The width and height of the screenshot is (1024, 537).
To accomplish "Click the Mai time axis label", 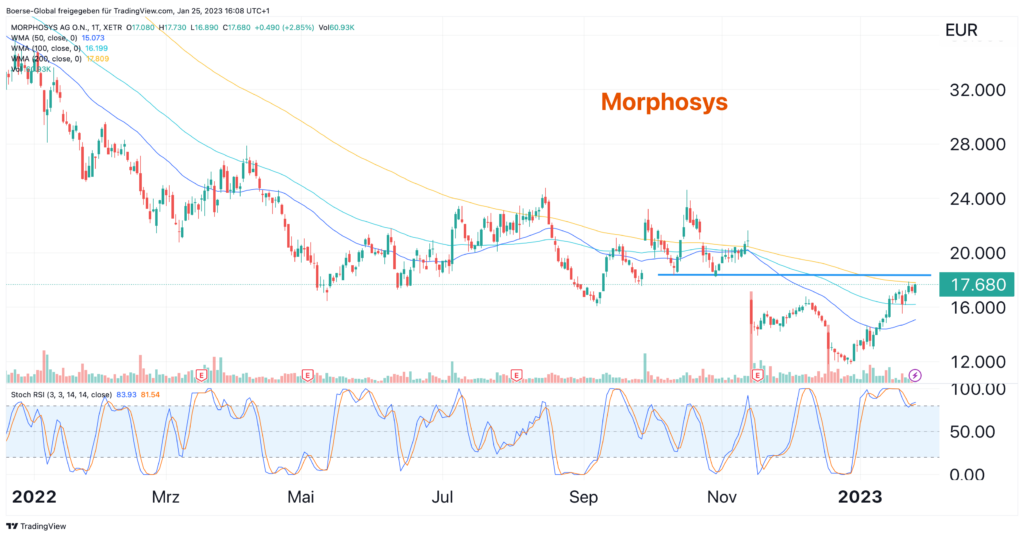I will (300, 497).
